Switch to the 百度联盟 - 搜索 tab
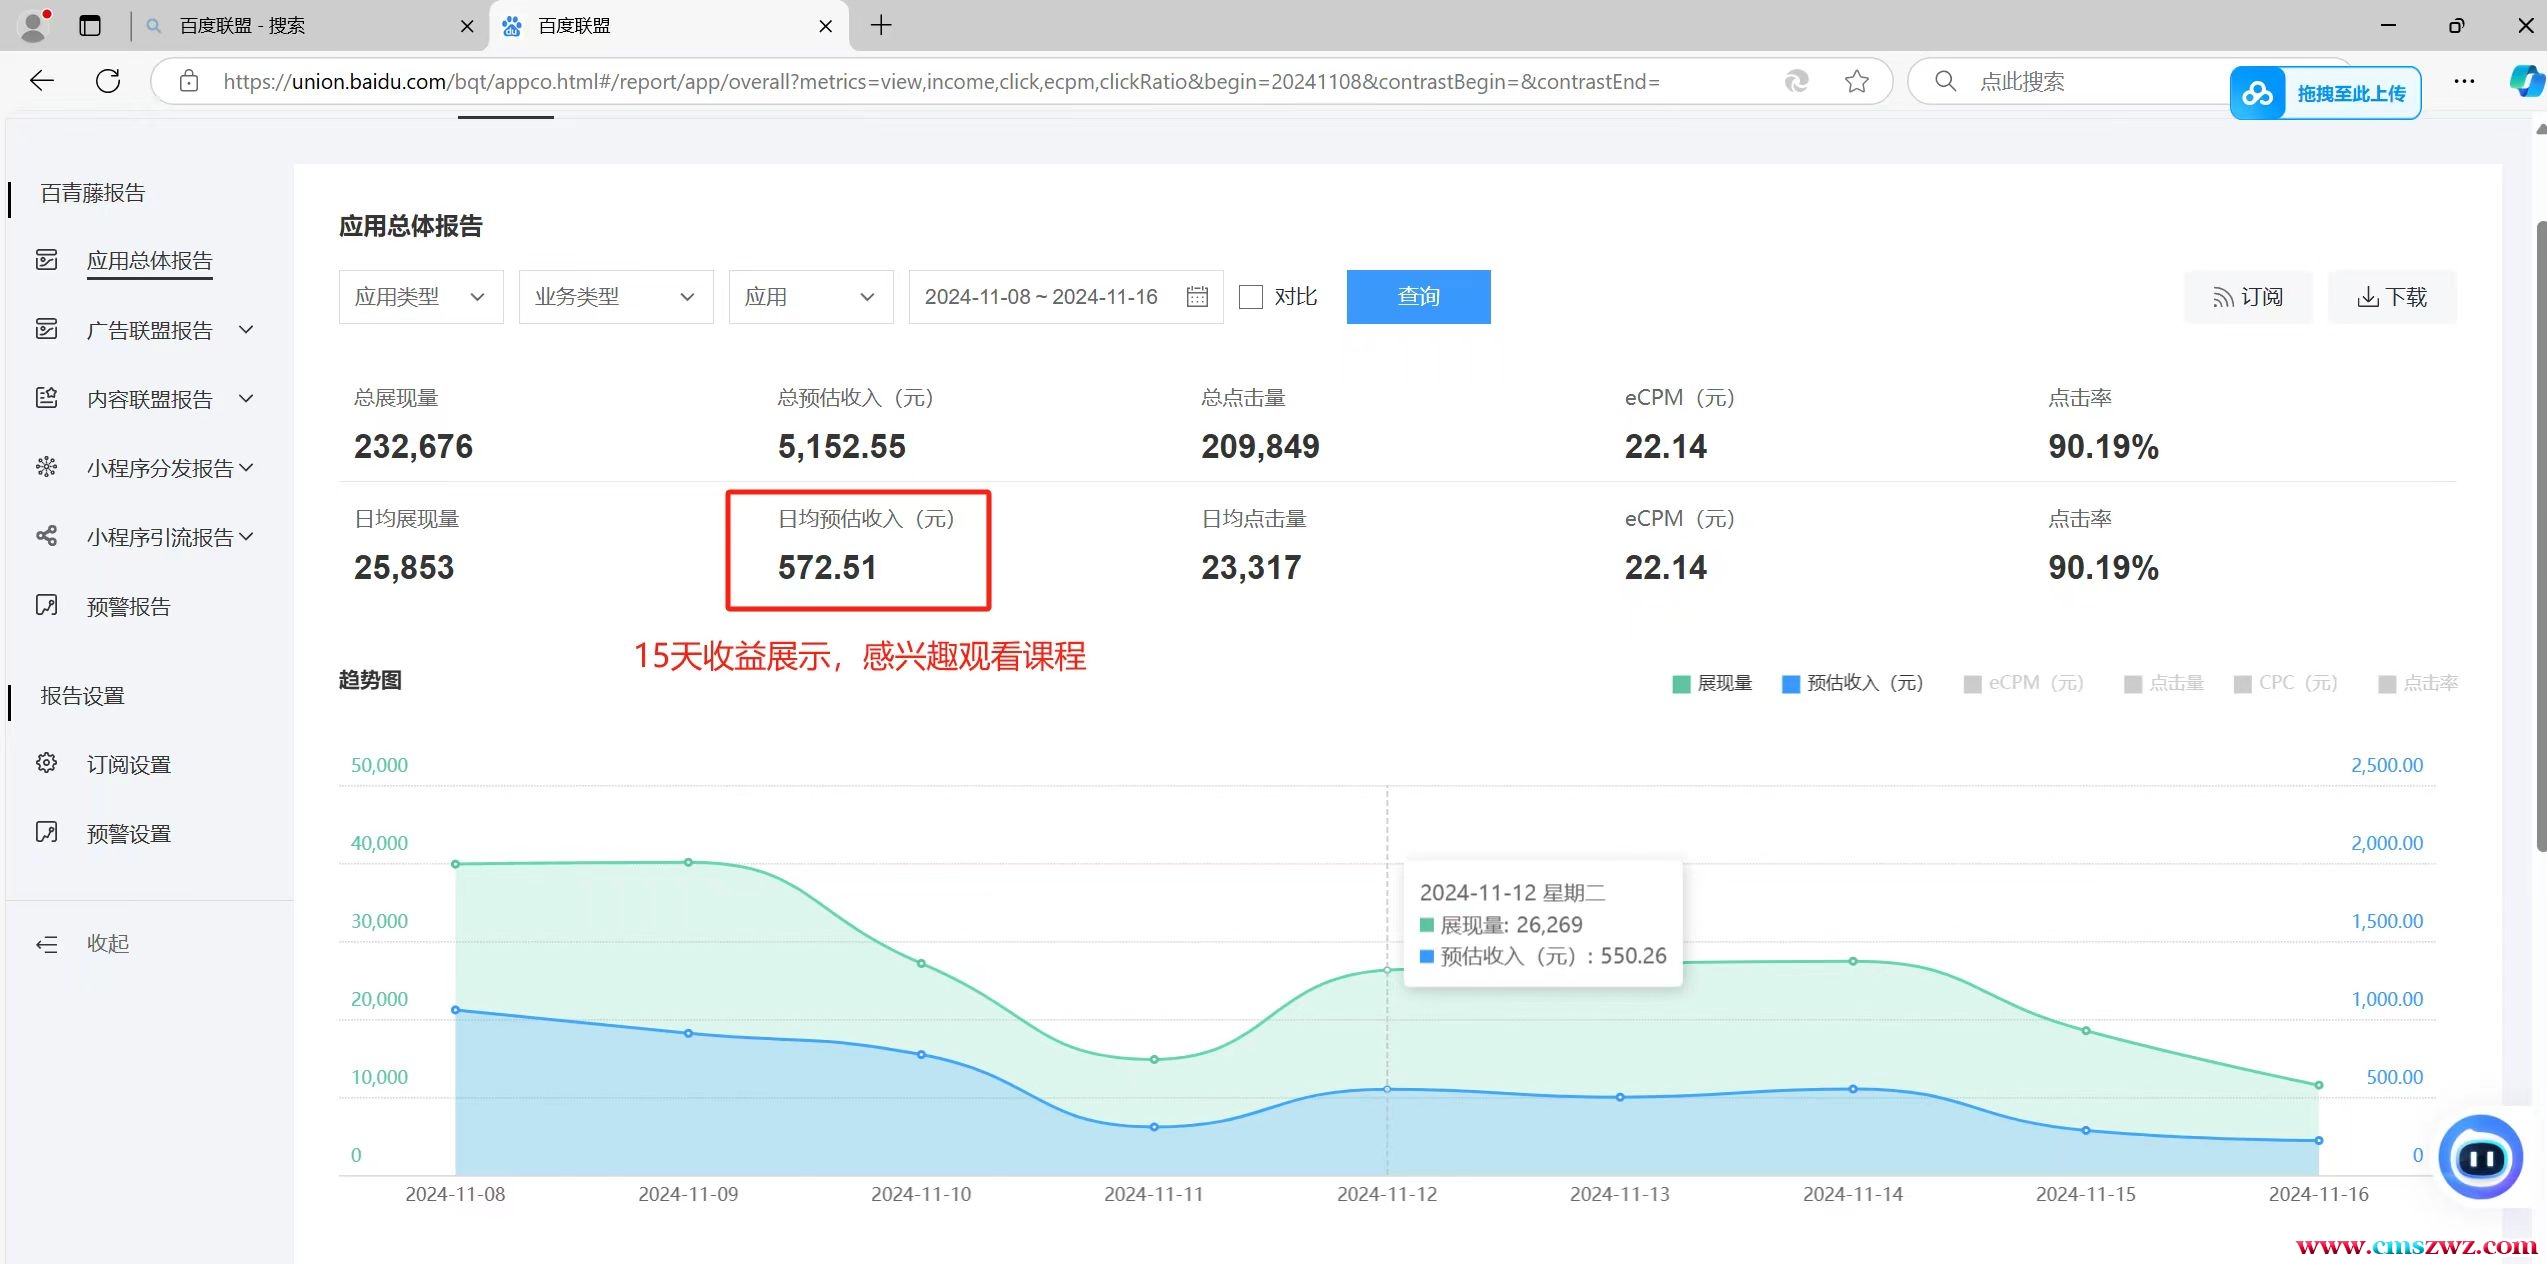Viewport: 2547px width, 1264px height. coord(310,26)
